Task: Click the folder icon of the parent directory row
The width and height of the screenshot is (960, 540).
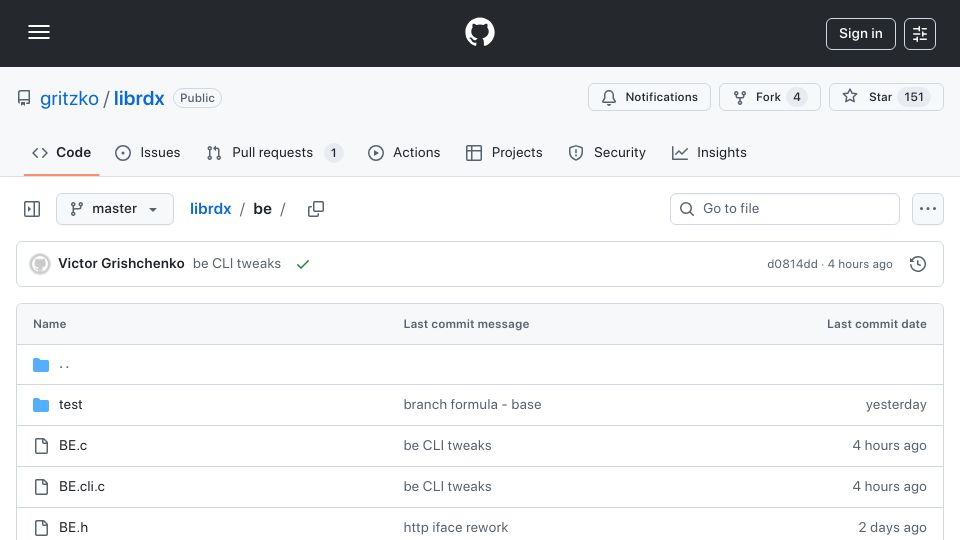Action: click(x=41, y=365)
